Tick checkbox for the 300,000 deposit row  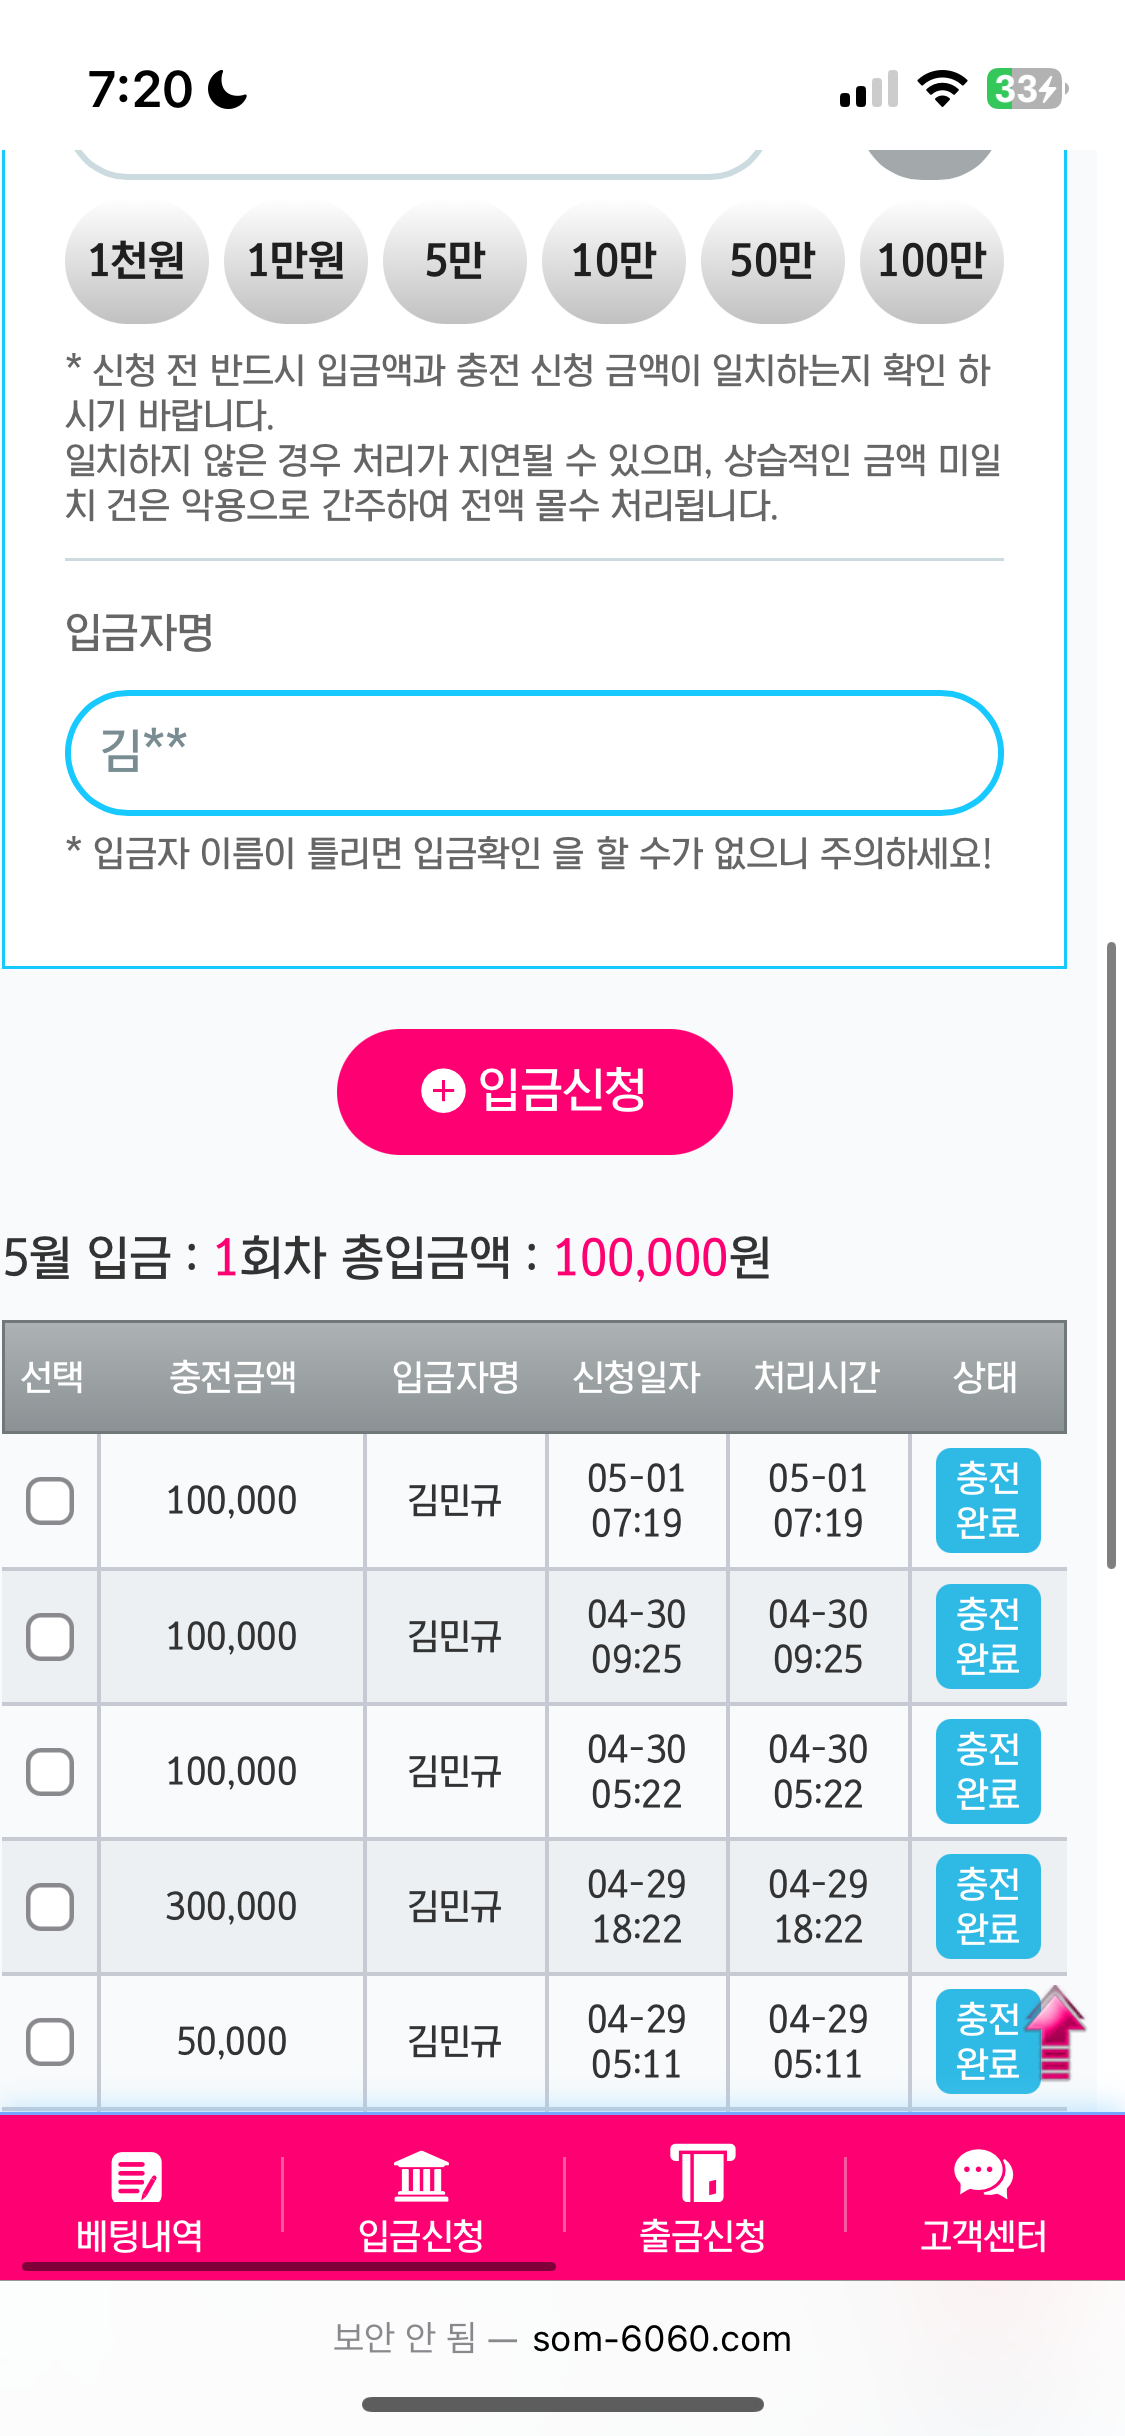50,1907
